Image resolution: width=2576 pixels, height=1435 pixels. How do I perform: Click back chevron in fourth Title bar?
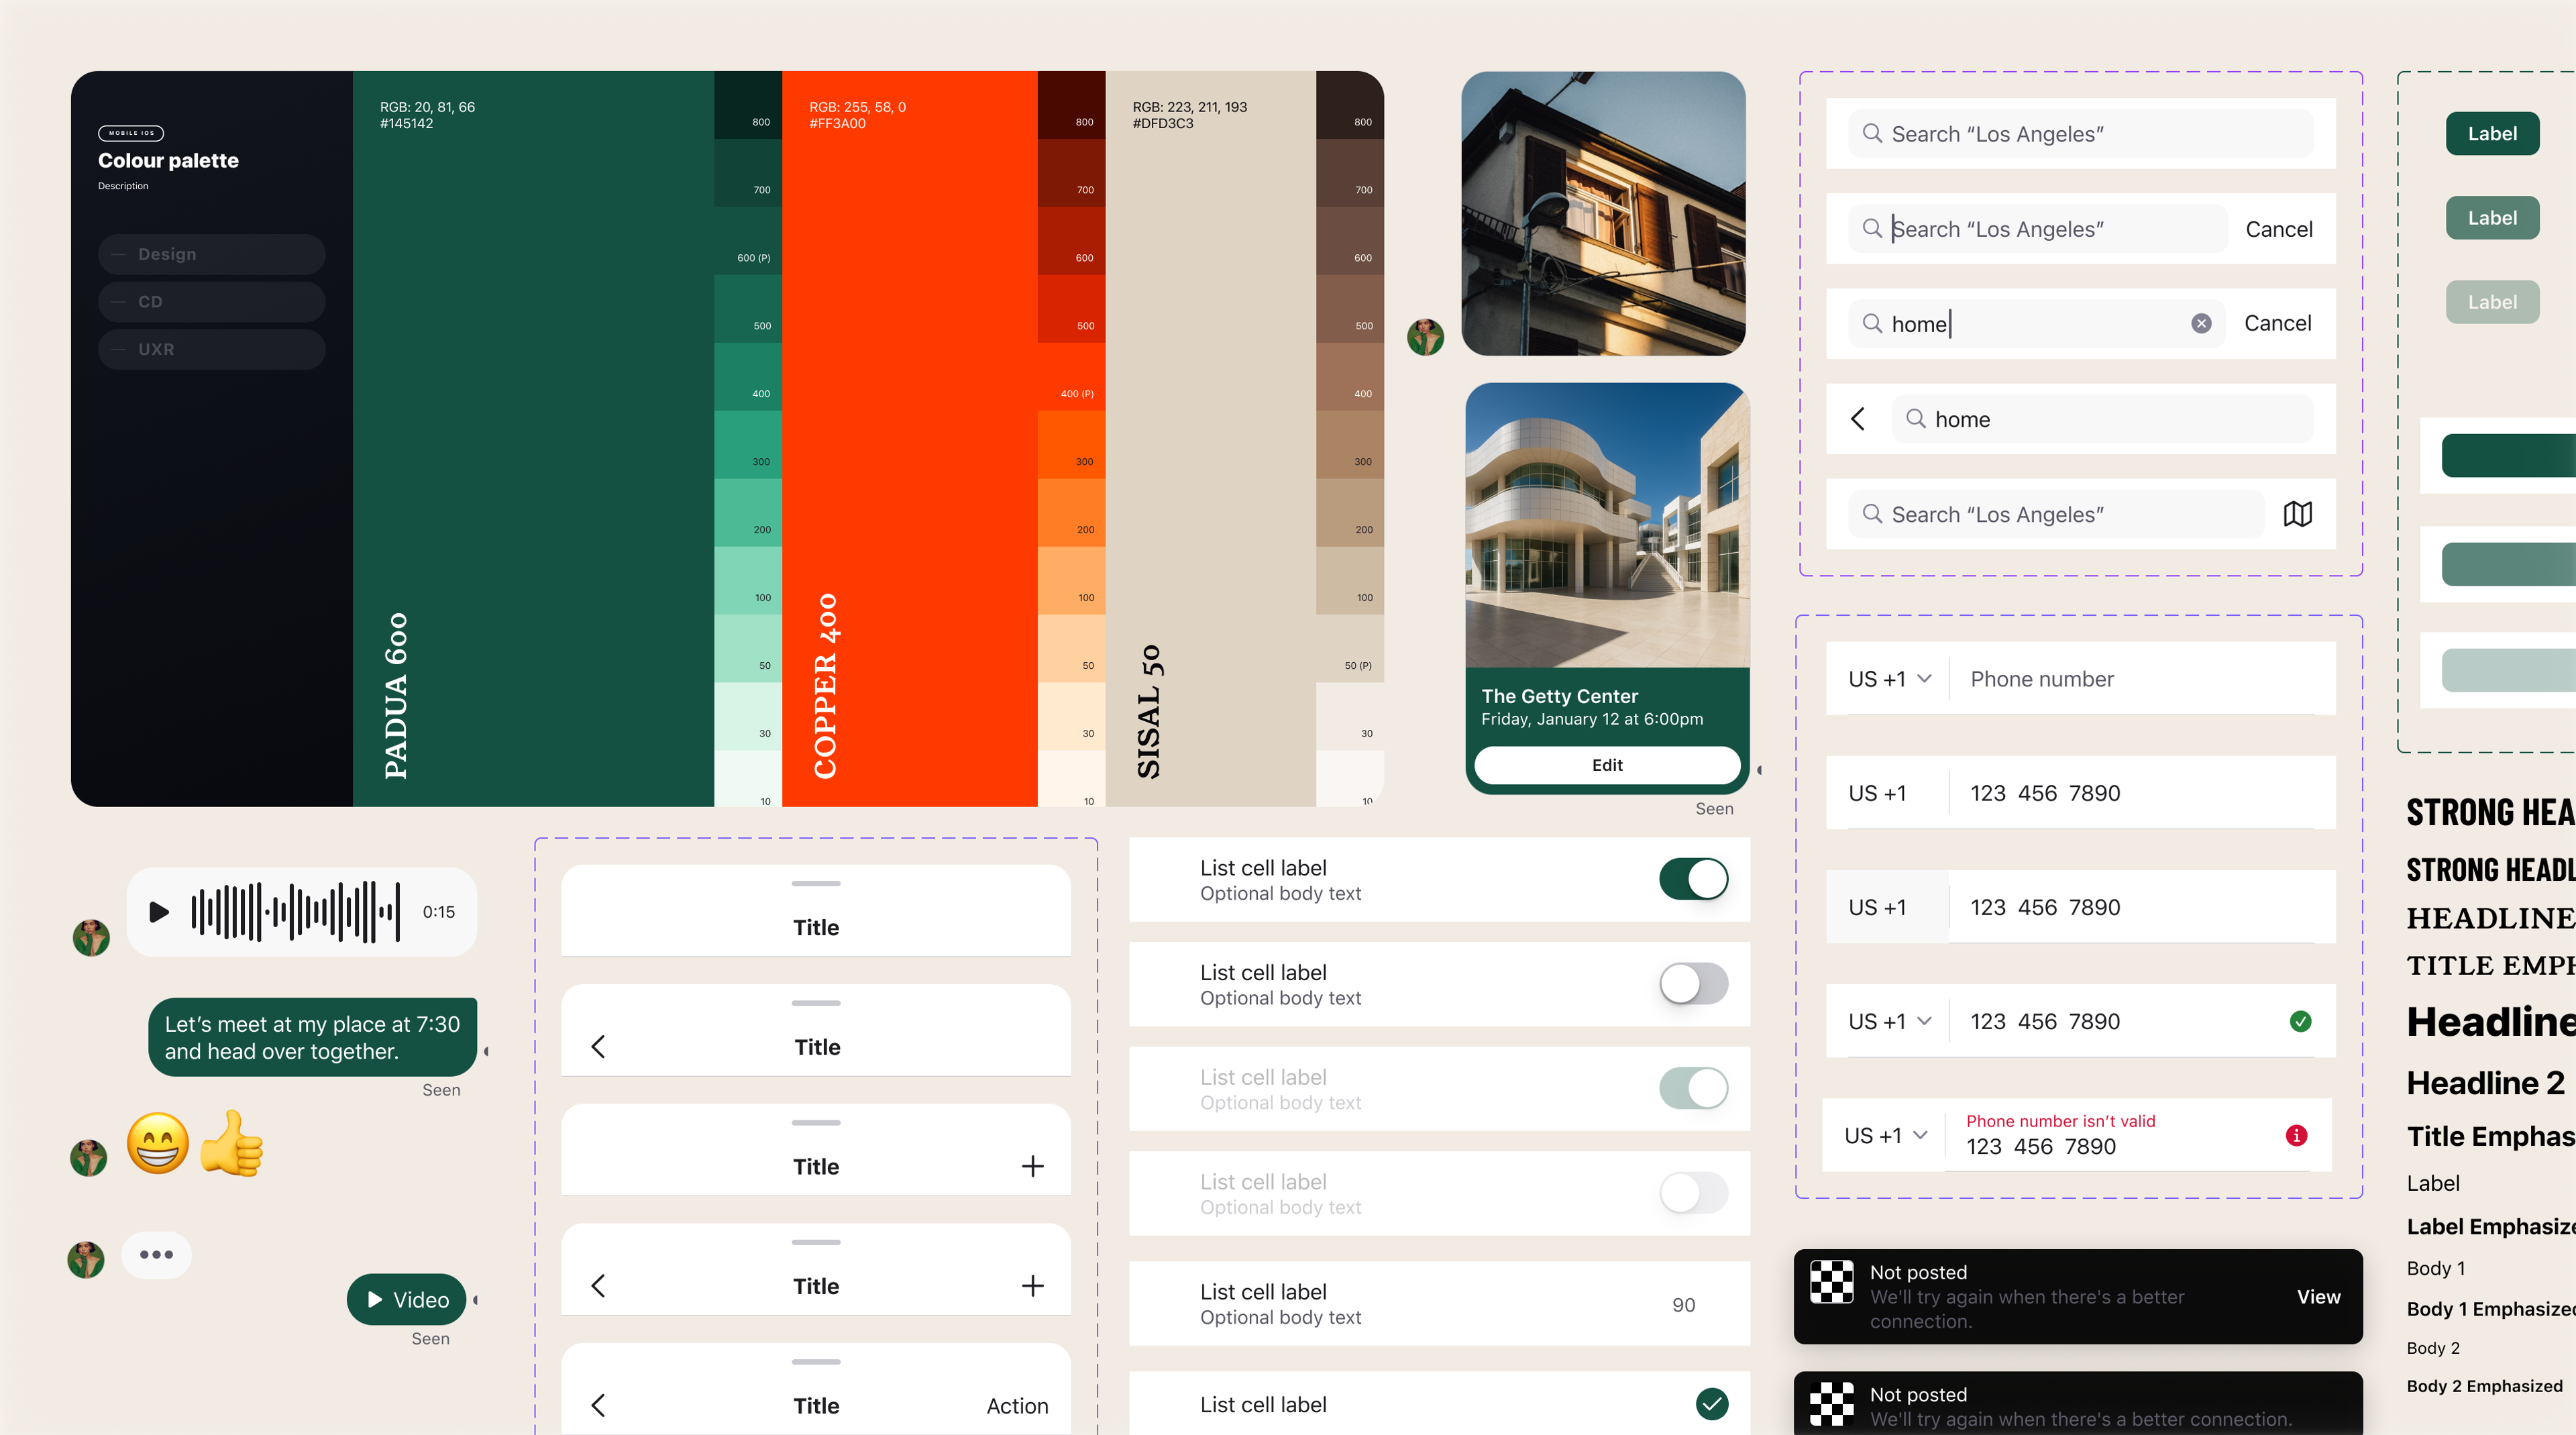click(598, 1286)
